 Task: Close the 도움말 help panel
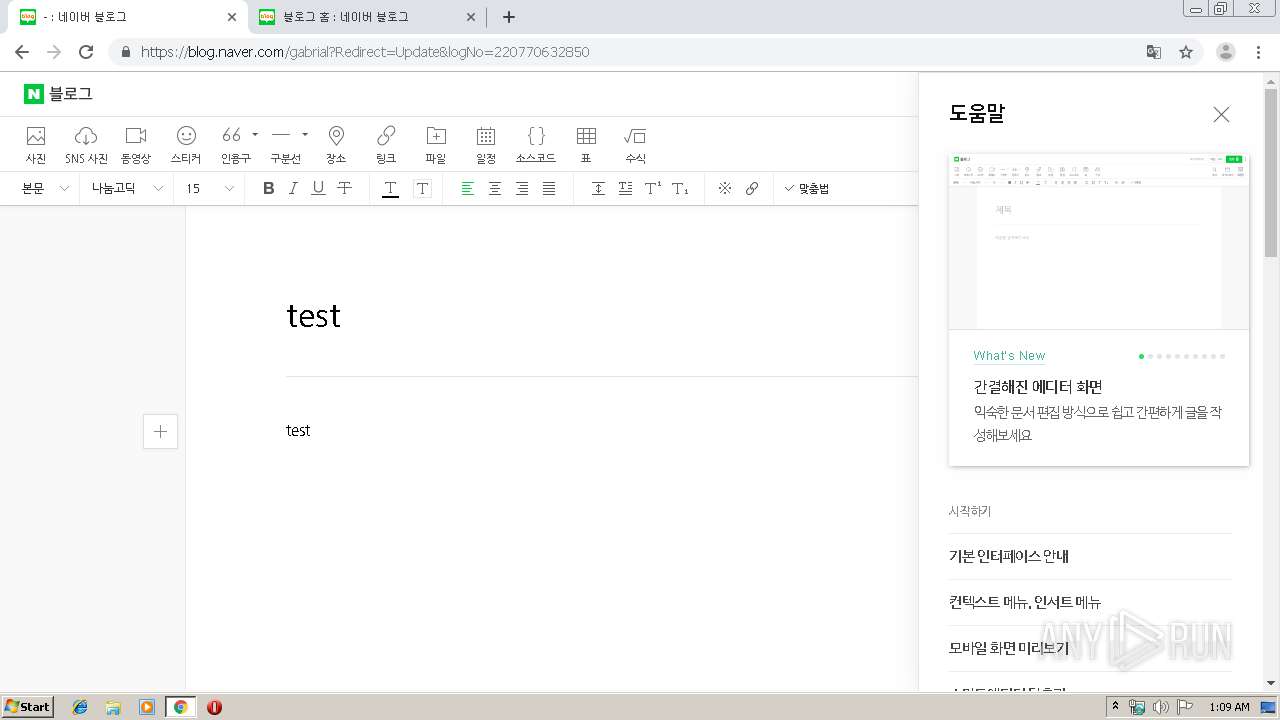(x=1221, y=115)
